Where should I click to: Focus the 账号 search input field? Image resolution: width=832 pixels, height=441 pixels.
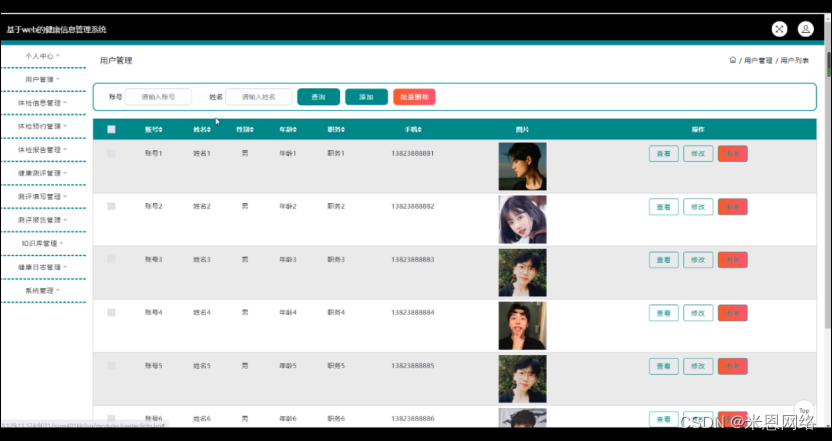158,97
